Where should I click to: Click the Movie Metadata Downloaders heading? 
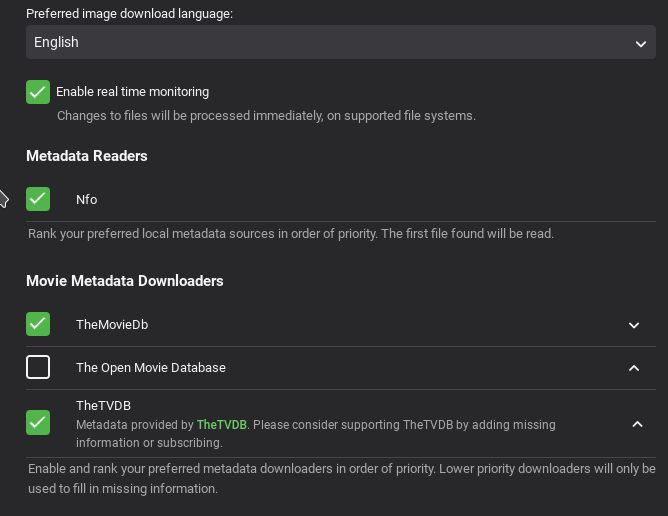tap(125, 281)
